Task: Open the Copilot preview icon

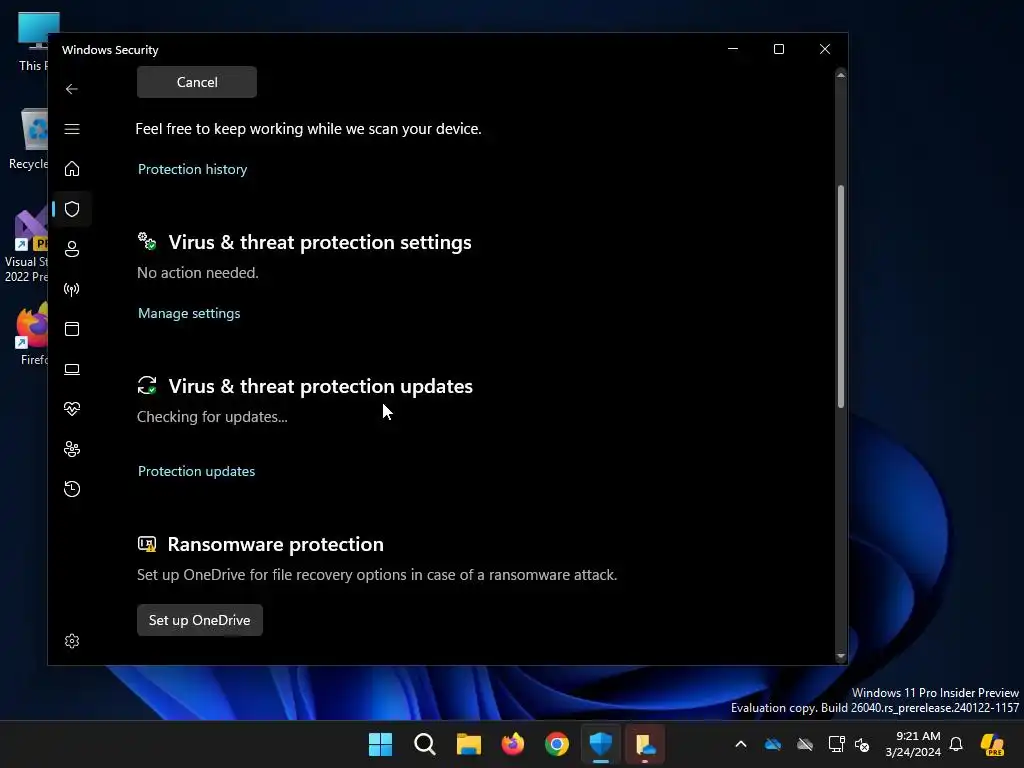Action: (992, 744)
